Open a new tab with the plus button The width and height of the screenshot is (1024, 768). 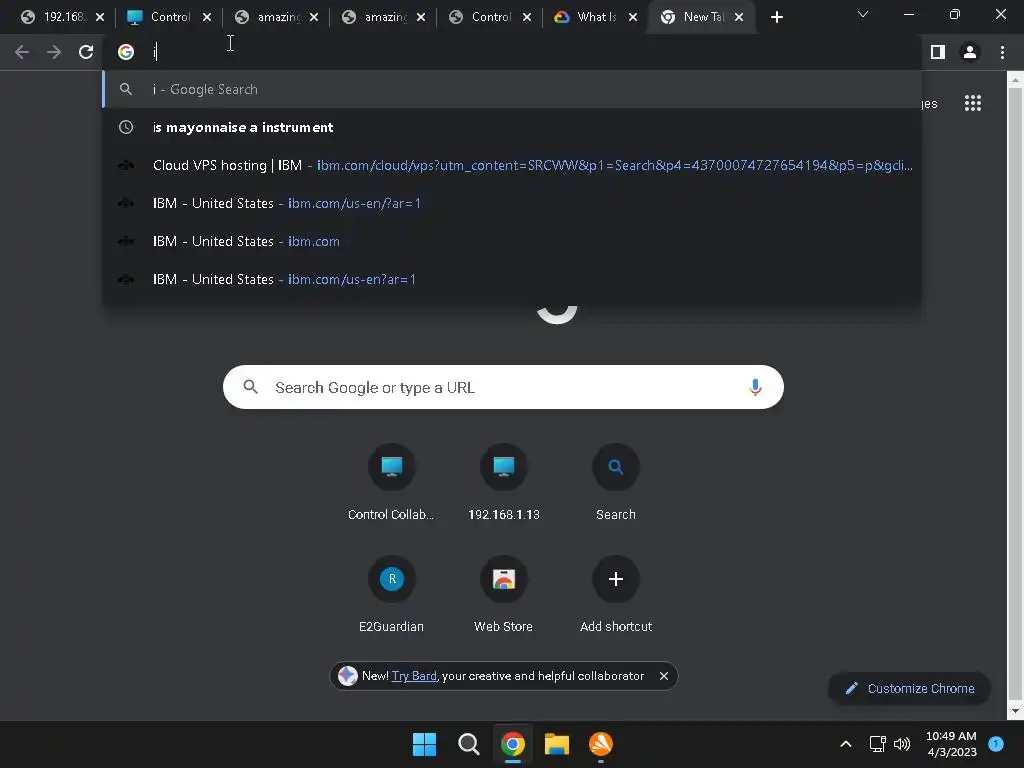776,17
